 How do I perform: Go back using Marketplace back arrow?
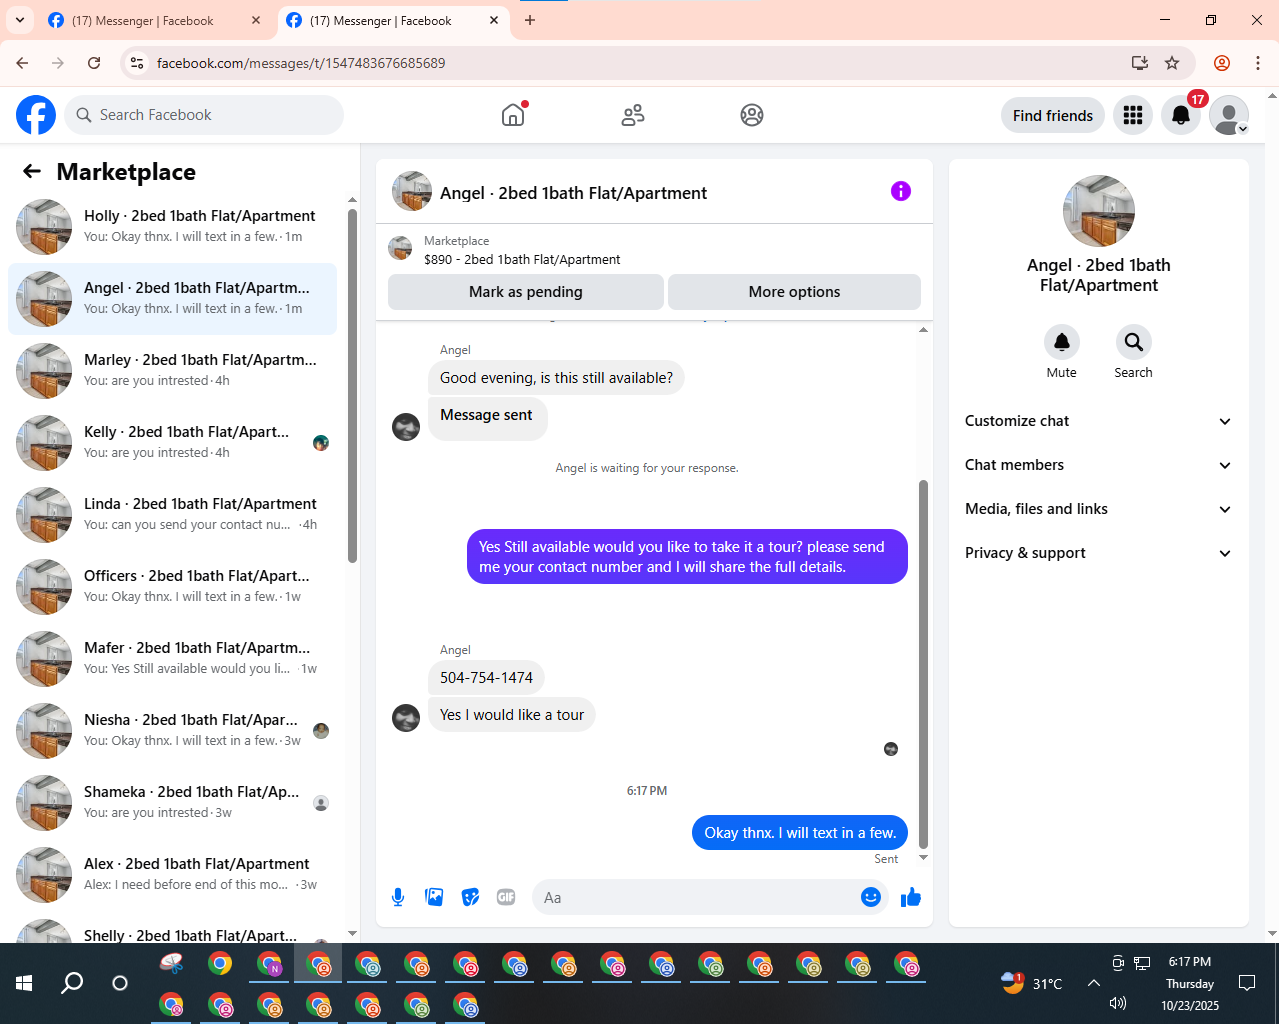[x=32, y=172]
